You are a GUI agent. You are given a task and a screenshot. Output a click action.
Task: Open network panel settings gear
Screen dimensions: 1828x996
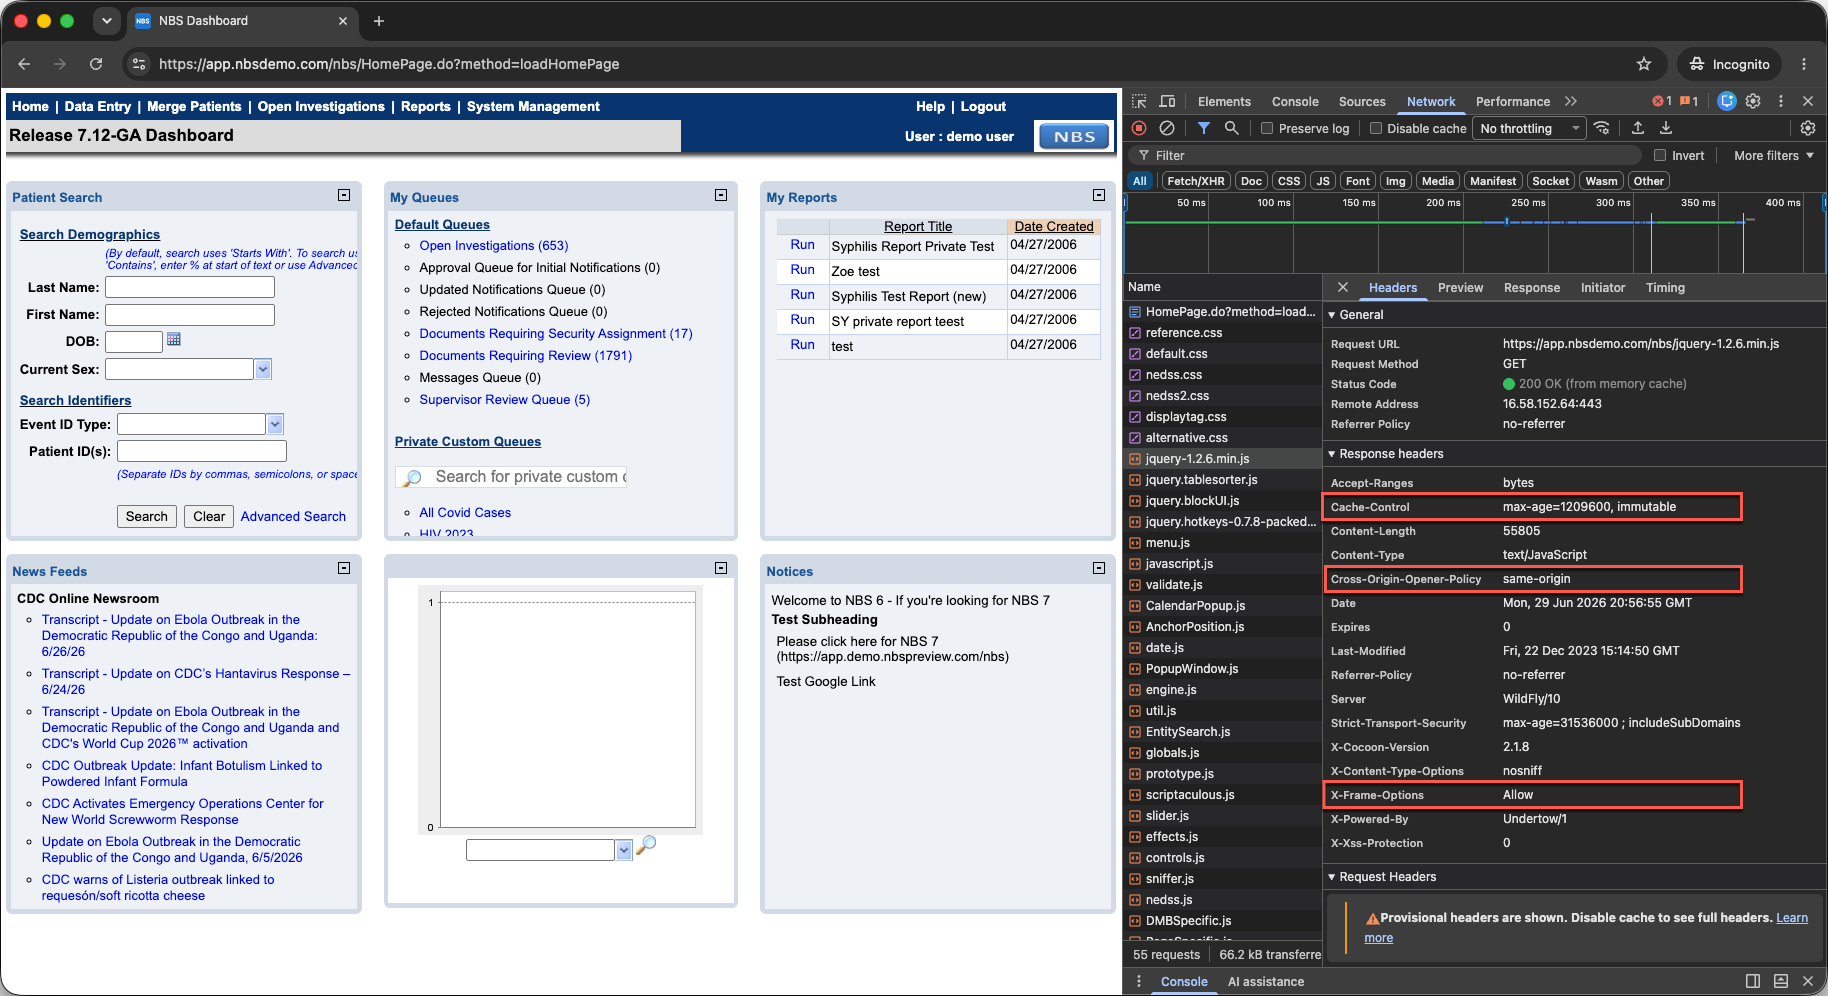pos(1808,128)
